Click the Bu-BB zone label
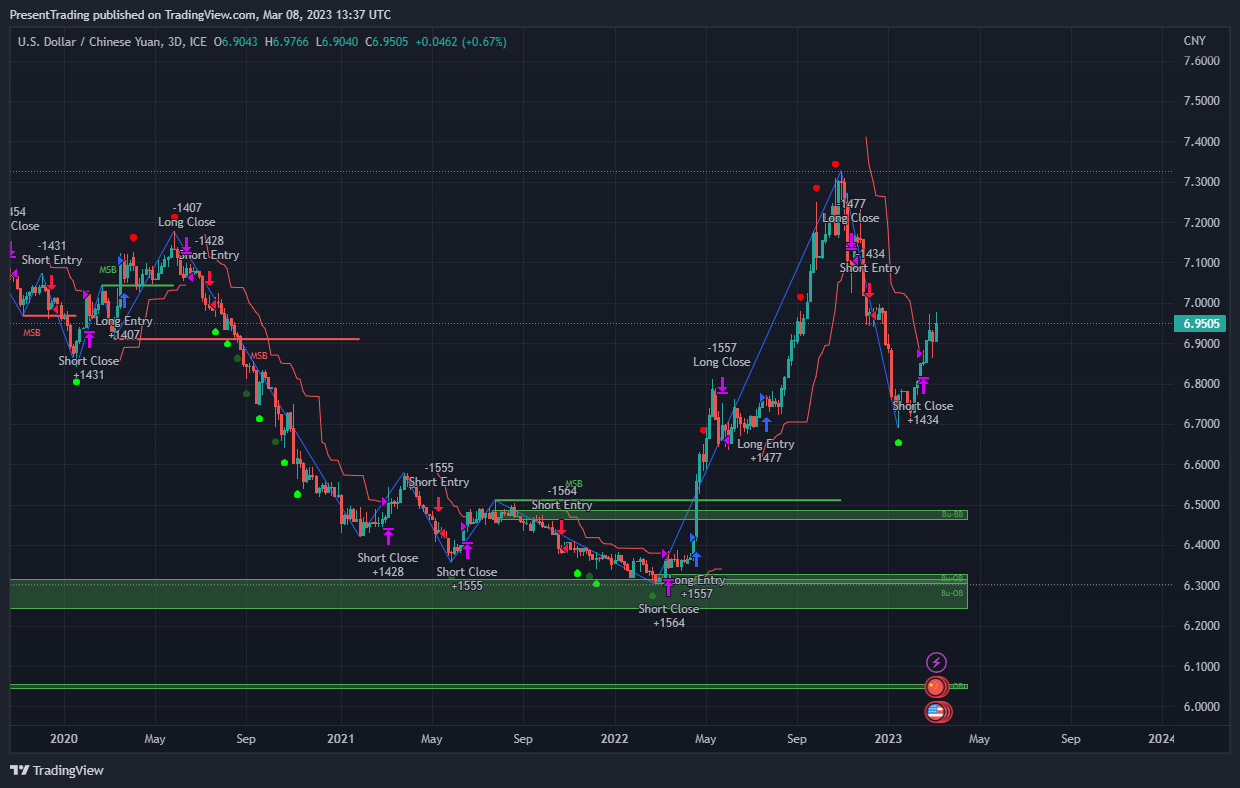This screenshot has width=1240, height=788. pos(952,514)
